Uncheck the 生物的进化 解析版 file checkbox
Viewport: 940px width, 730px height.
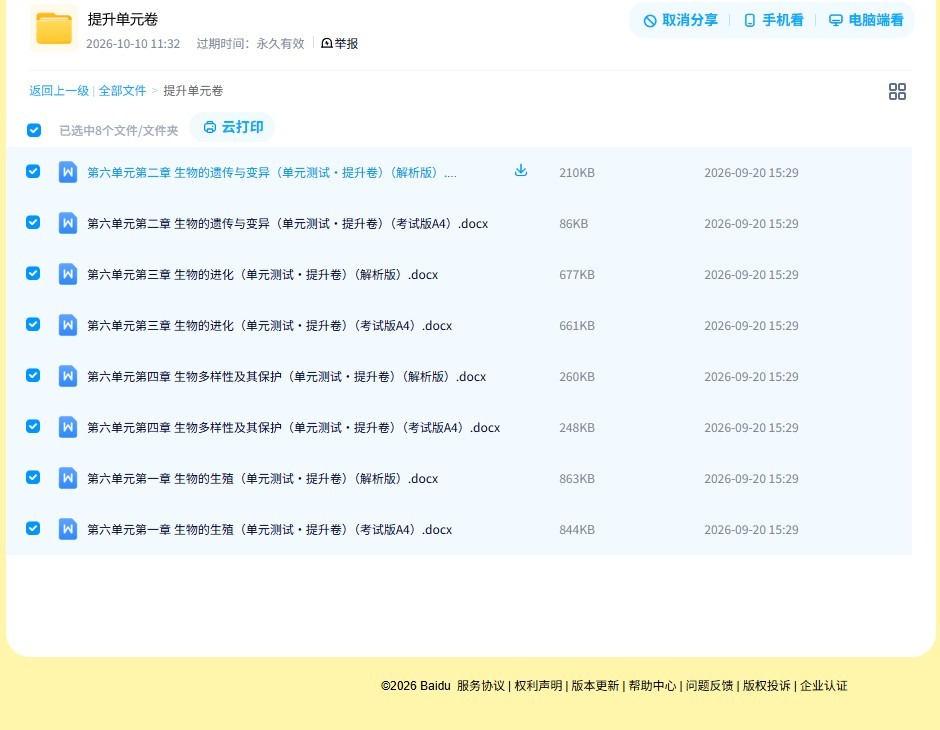point(33,273)
